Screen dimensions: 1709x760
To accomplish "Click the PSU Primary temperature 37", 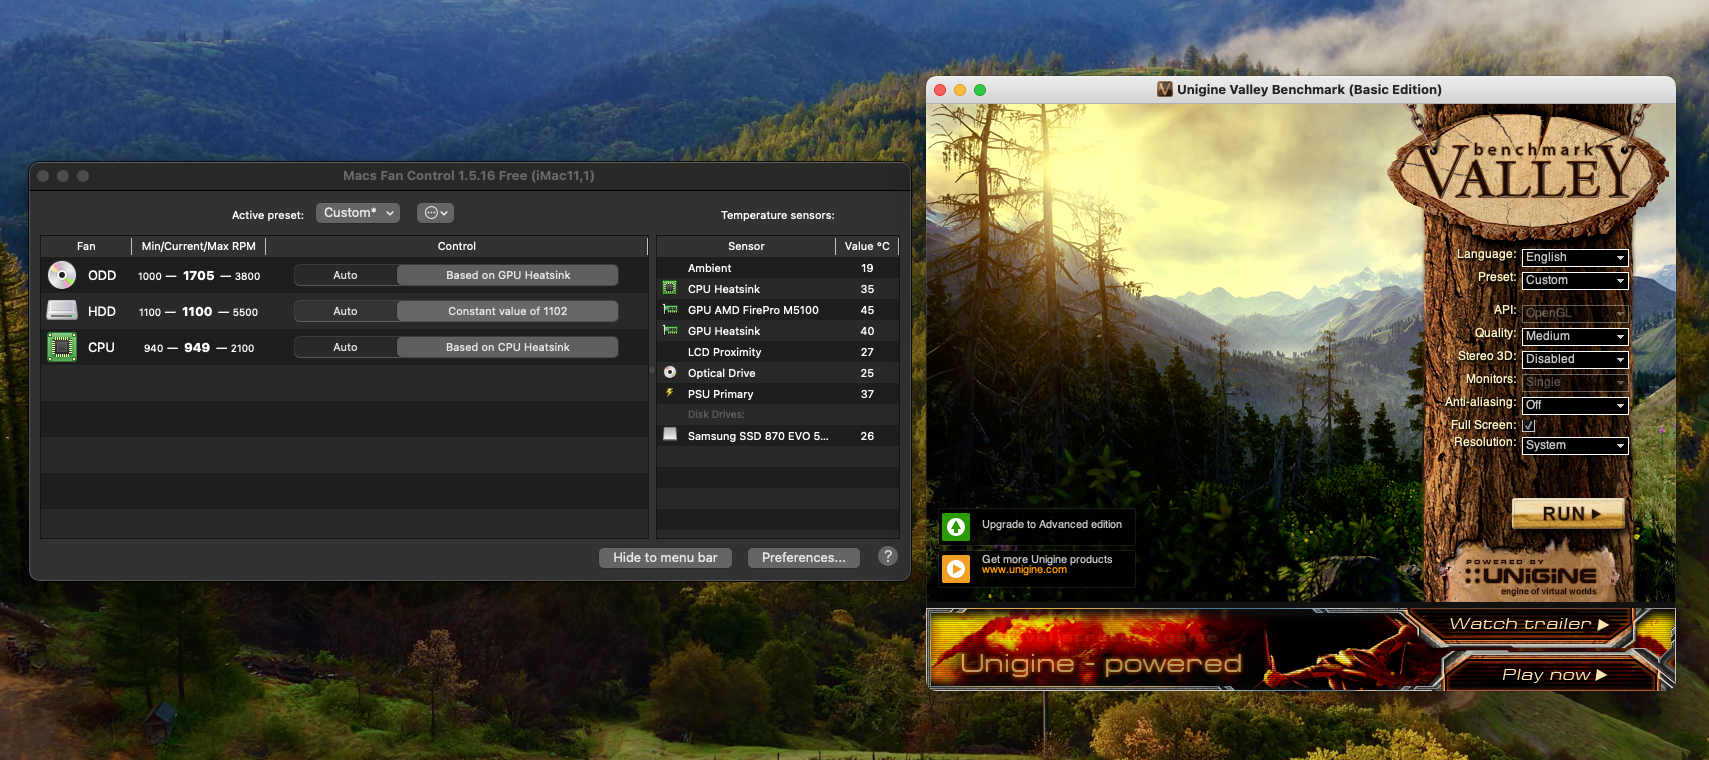I will point(867,394).
